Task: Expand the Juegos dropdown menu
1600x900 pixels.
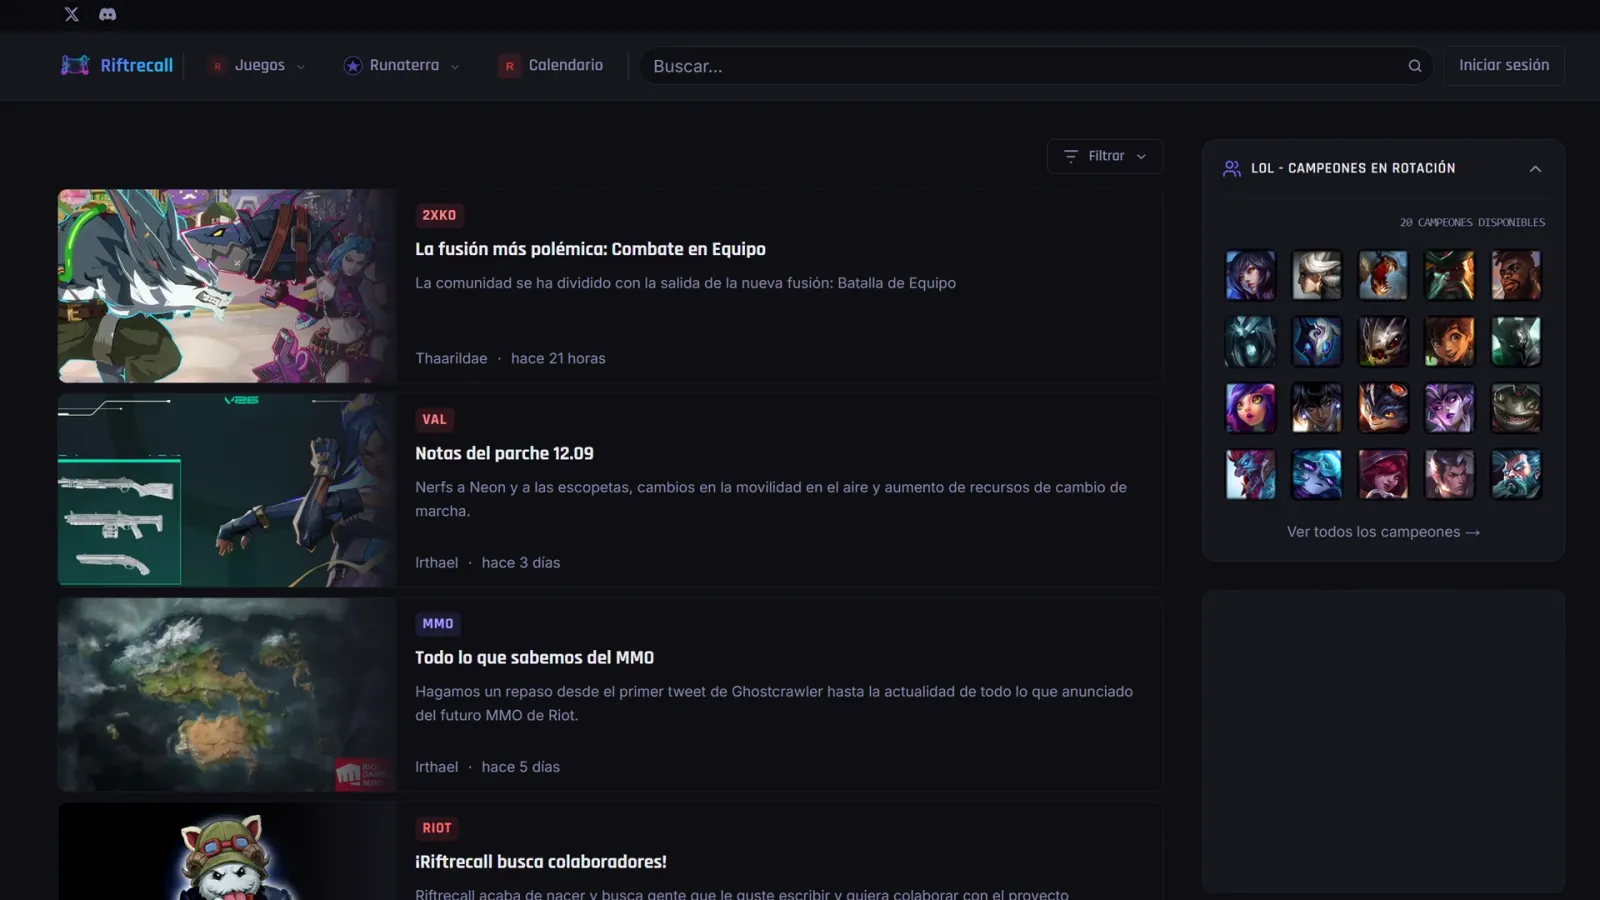Action: click(x=256, y=65)
